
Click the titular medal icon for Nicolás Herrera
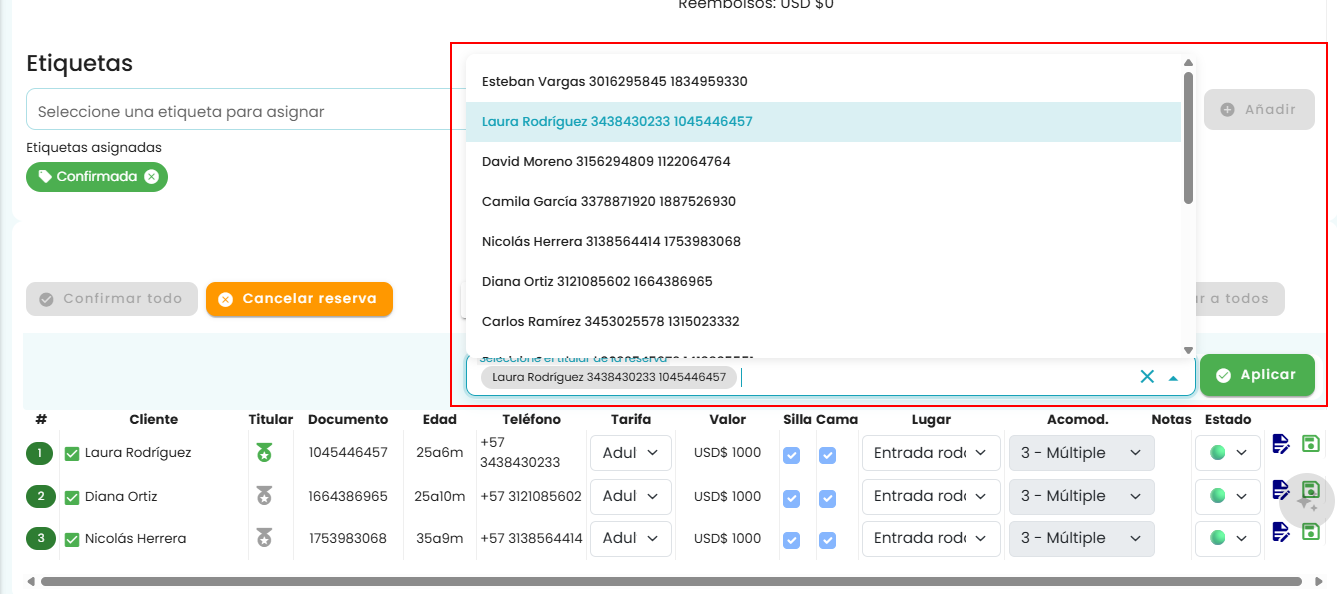point(264,539)
